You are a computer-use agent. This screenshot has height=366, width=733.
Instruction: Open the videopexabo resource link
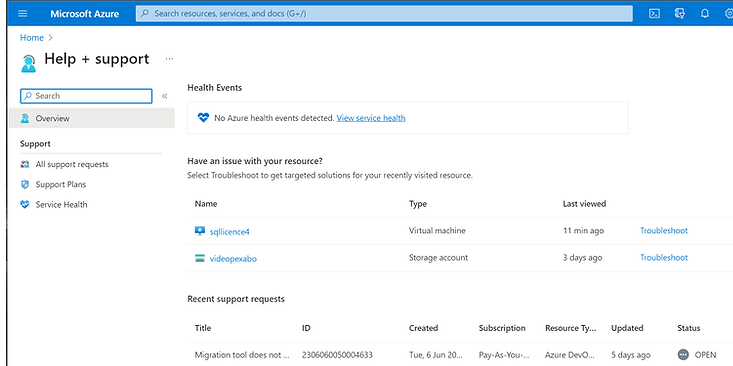pyautogui.click(x=233, y=258)
